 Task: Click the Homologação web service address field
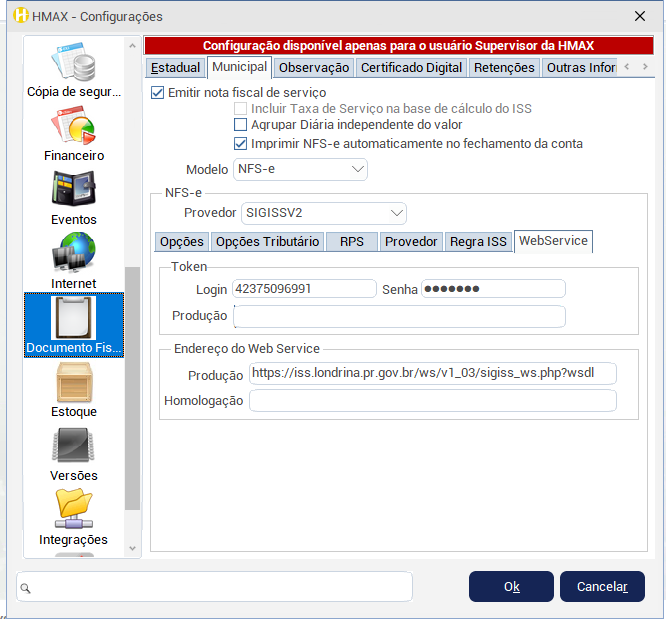click(432, 401)
